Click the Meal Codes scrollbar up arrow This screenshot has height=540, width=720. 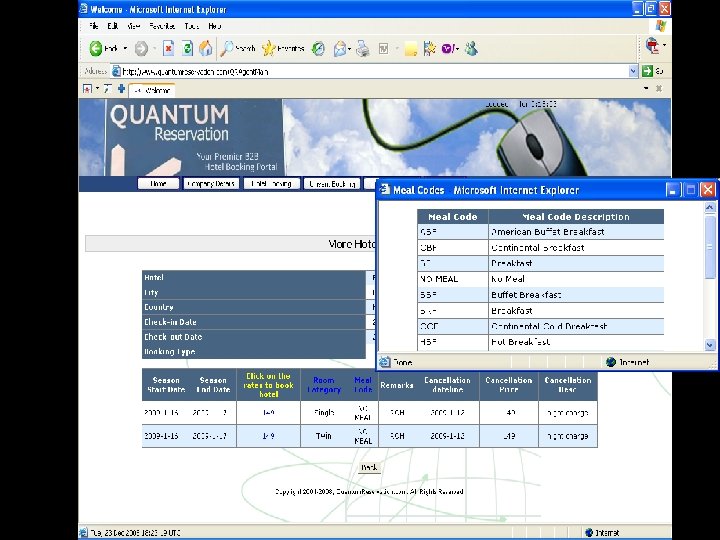pyautogui.click(x=710, y=208)
